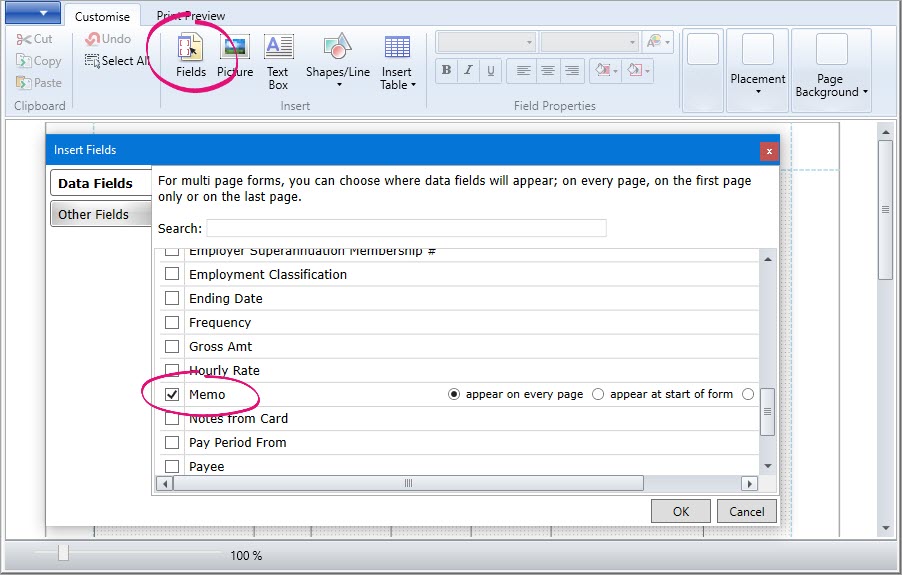Add a Text Box
Image resolution: width=902 pixels, height=575 pixels.
[278, 61]
